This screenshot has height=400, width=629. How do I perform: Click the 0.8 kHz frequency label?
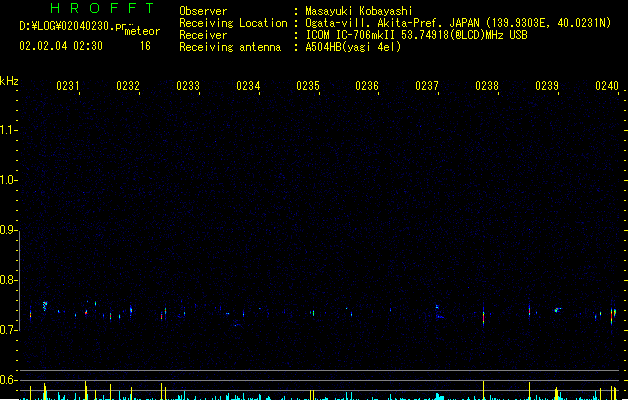[x=7, y=280]
